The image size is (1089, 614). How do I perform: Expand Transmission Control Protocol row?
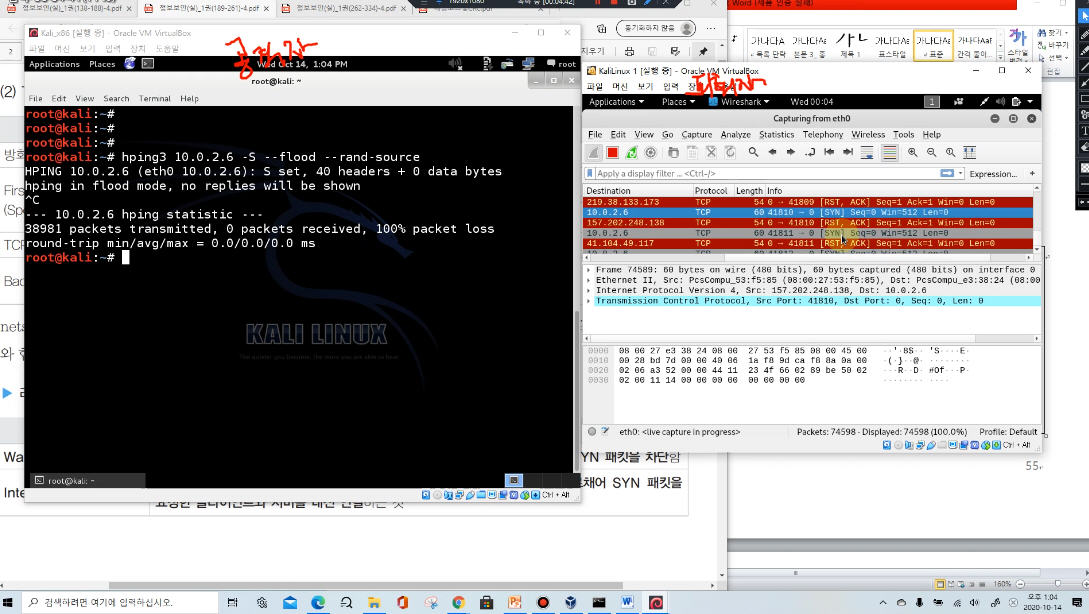pos(589,301)
